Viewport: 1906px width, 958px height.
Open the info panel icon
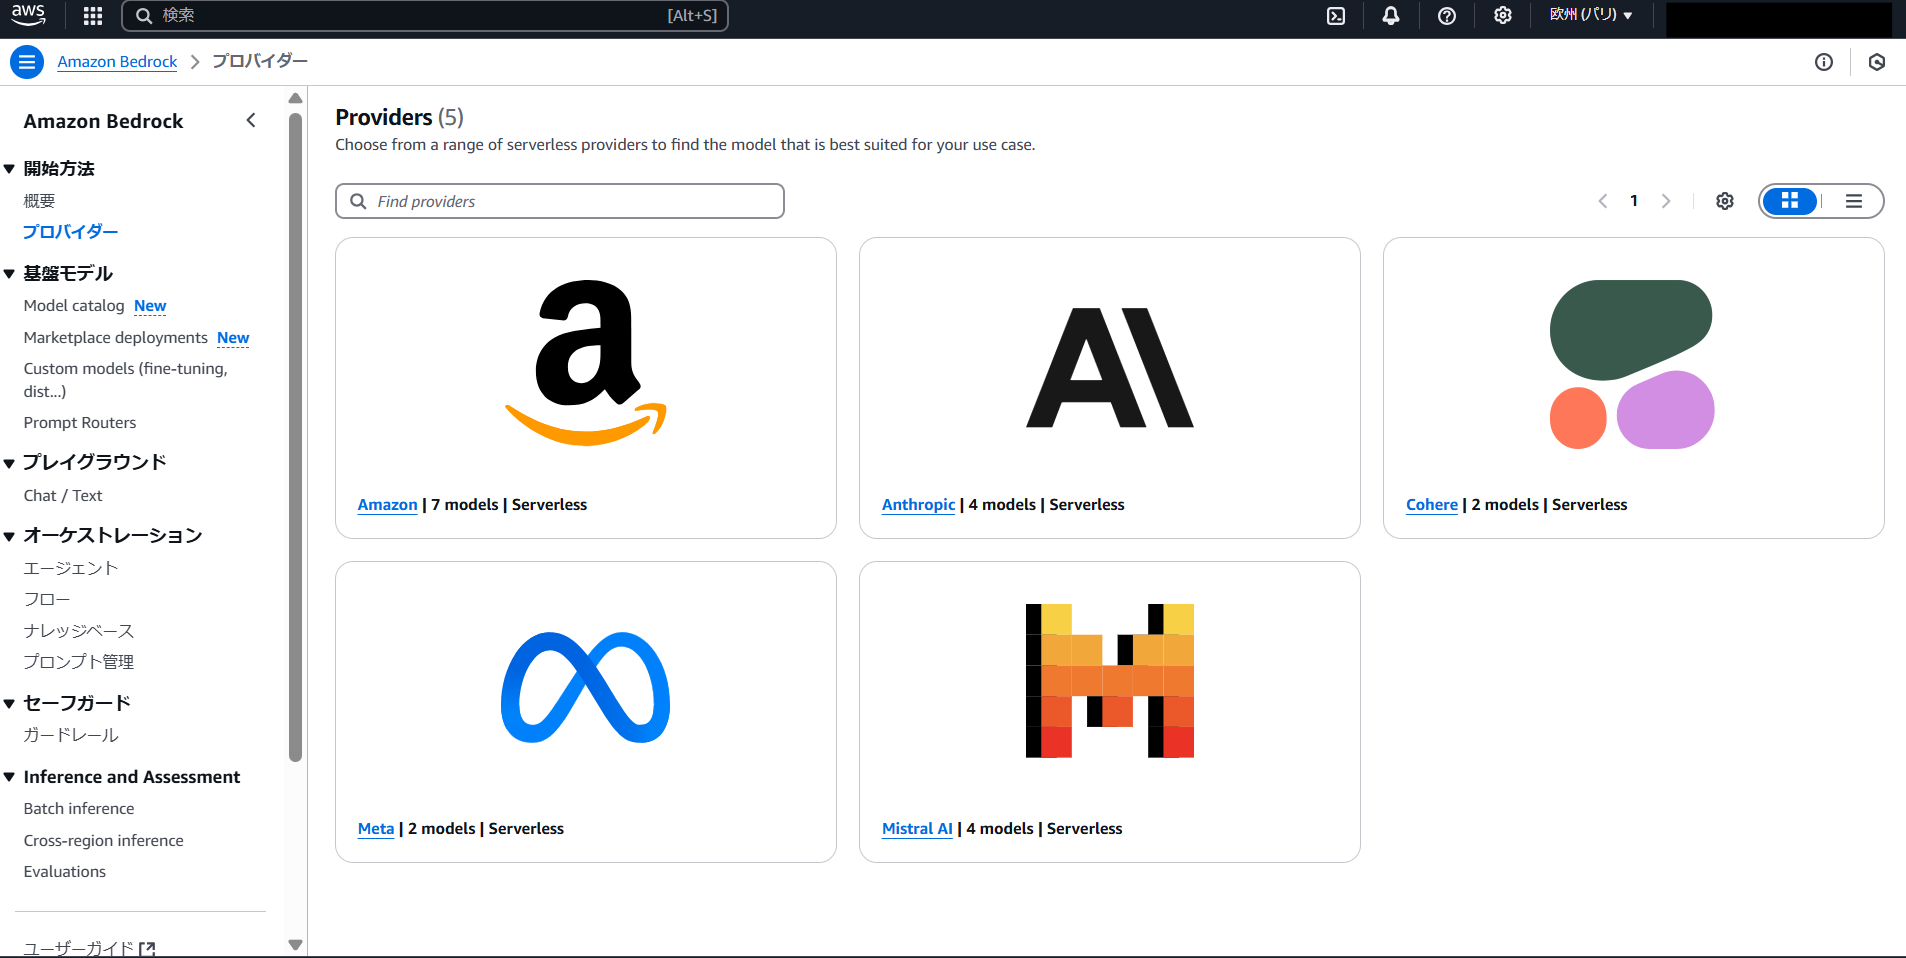point(1824,62)
